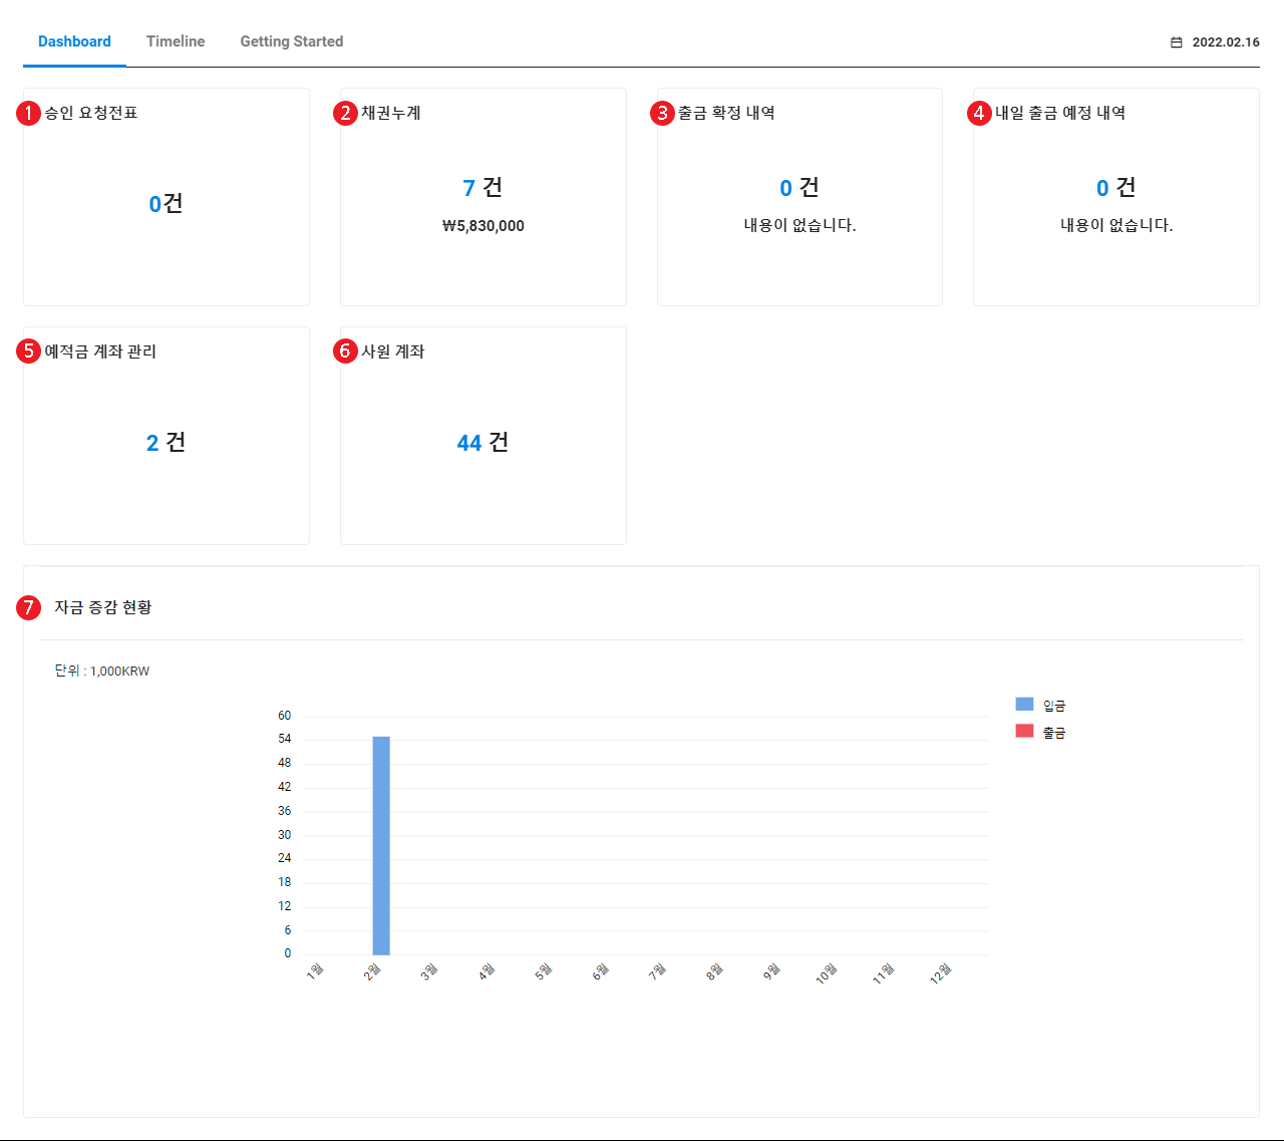Click red marker number 1
The image size is (1284, 1141).
click(28, 113)
